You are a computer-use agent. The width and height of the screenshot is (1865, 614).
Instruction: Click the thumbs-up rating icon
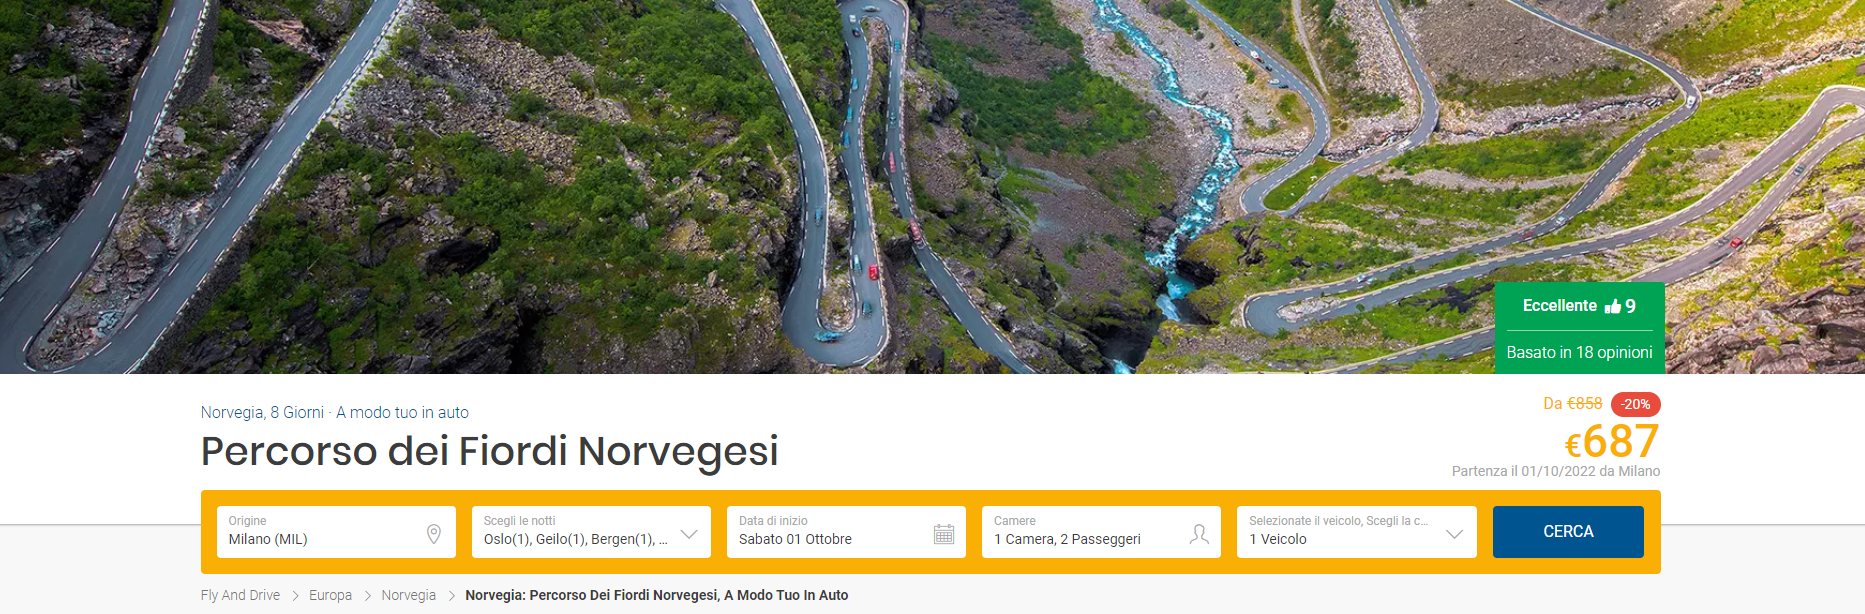click(1612, 306)
